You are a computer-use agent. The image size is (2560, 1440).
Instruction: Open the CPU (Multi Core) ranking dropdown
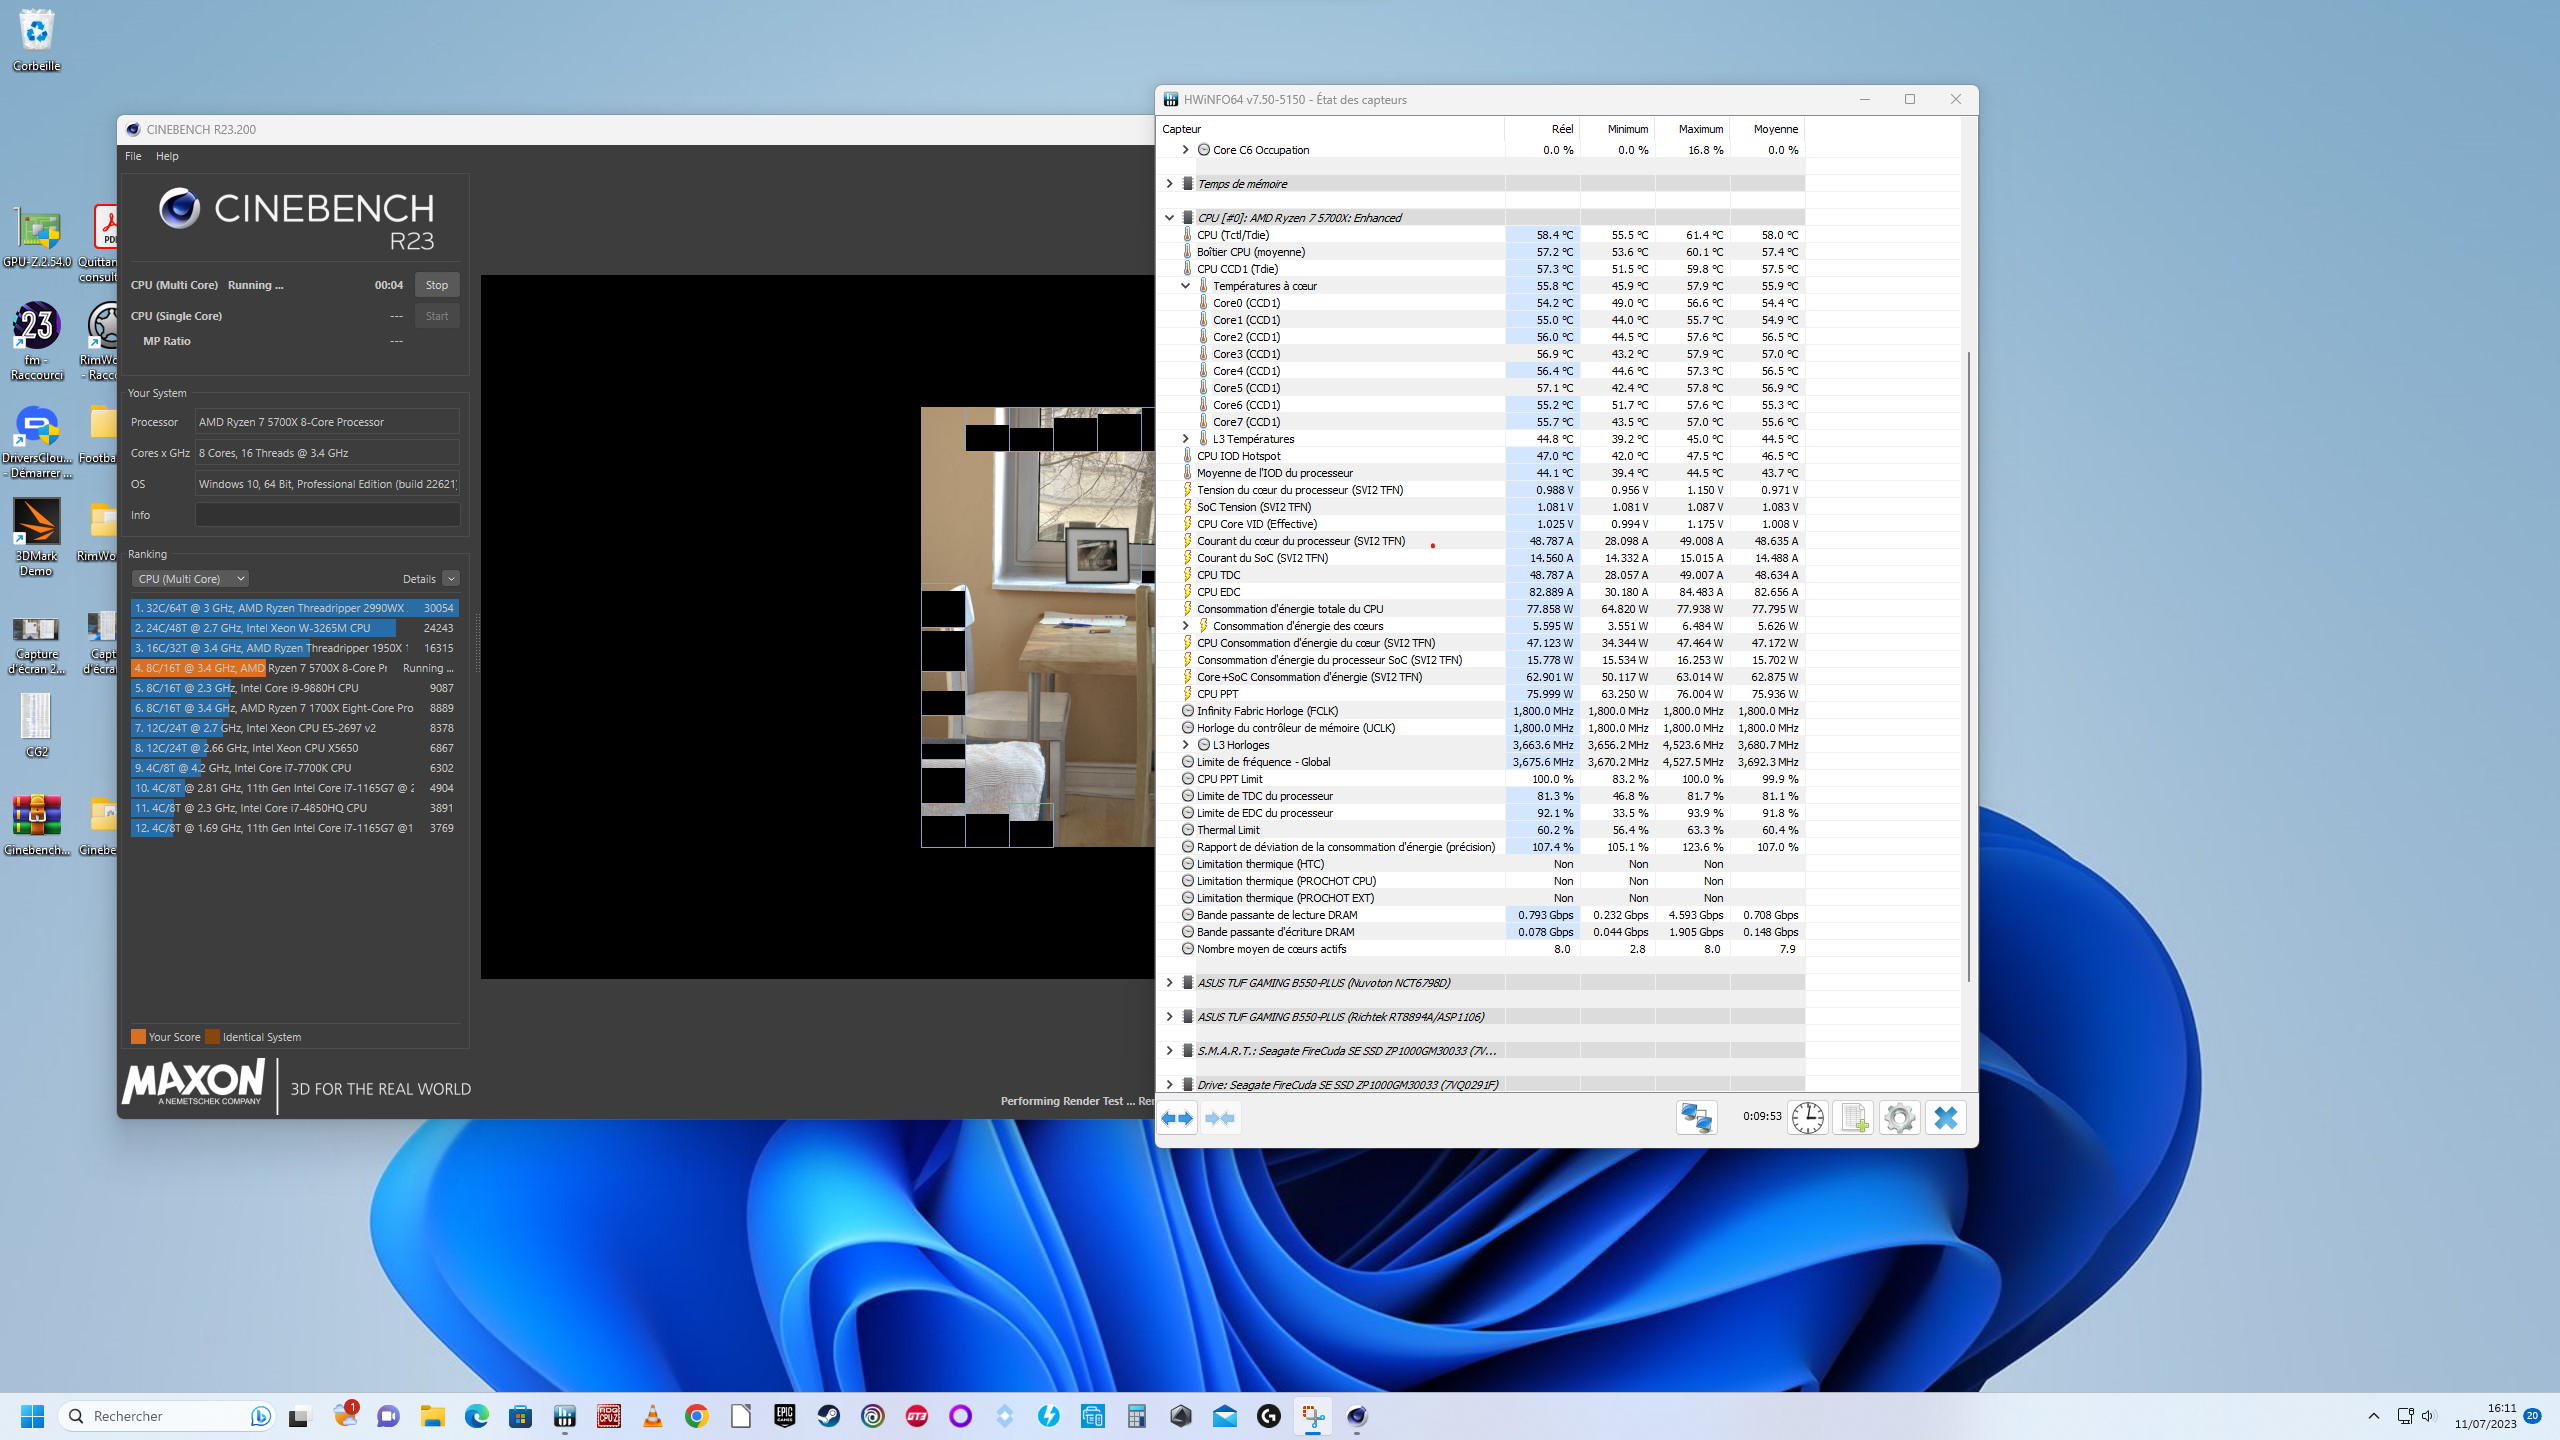click(190, 579)
